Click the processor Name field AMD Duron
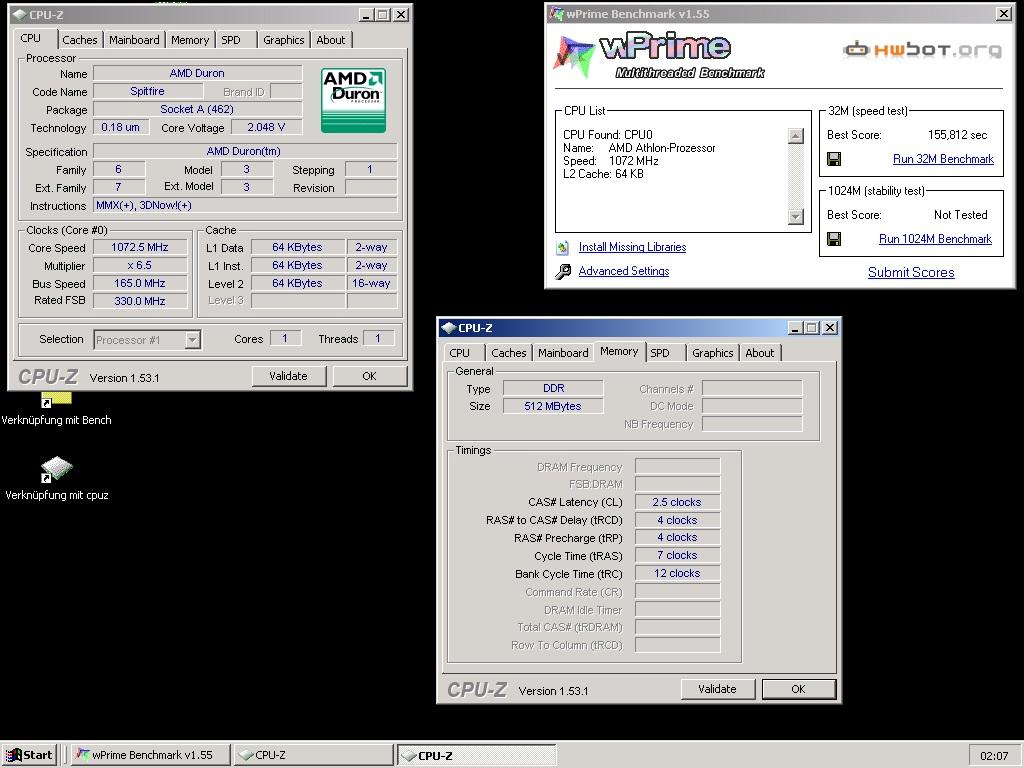Screen dimensions: 1024x768 [x=197, y=73]
